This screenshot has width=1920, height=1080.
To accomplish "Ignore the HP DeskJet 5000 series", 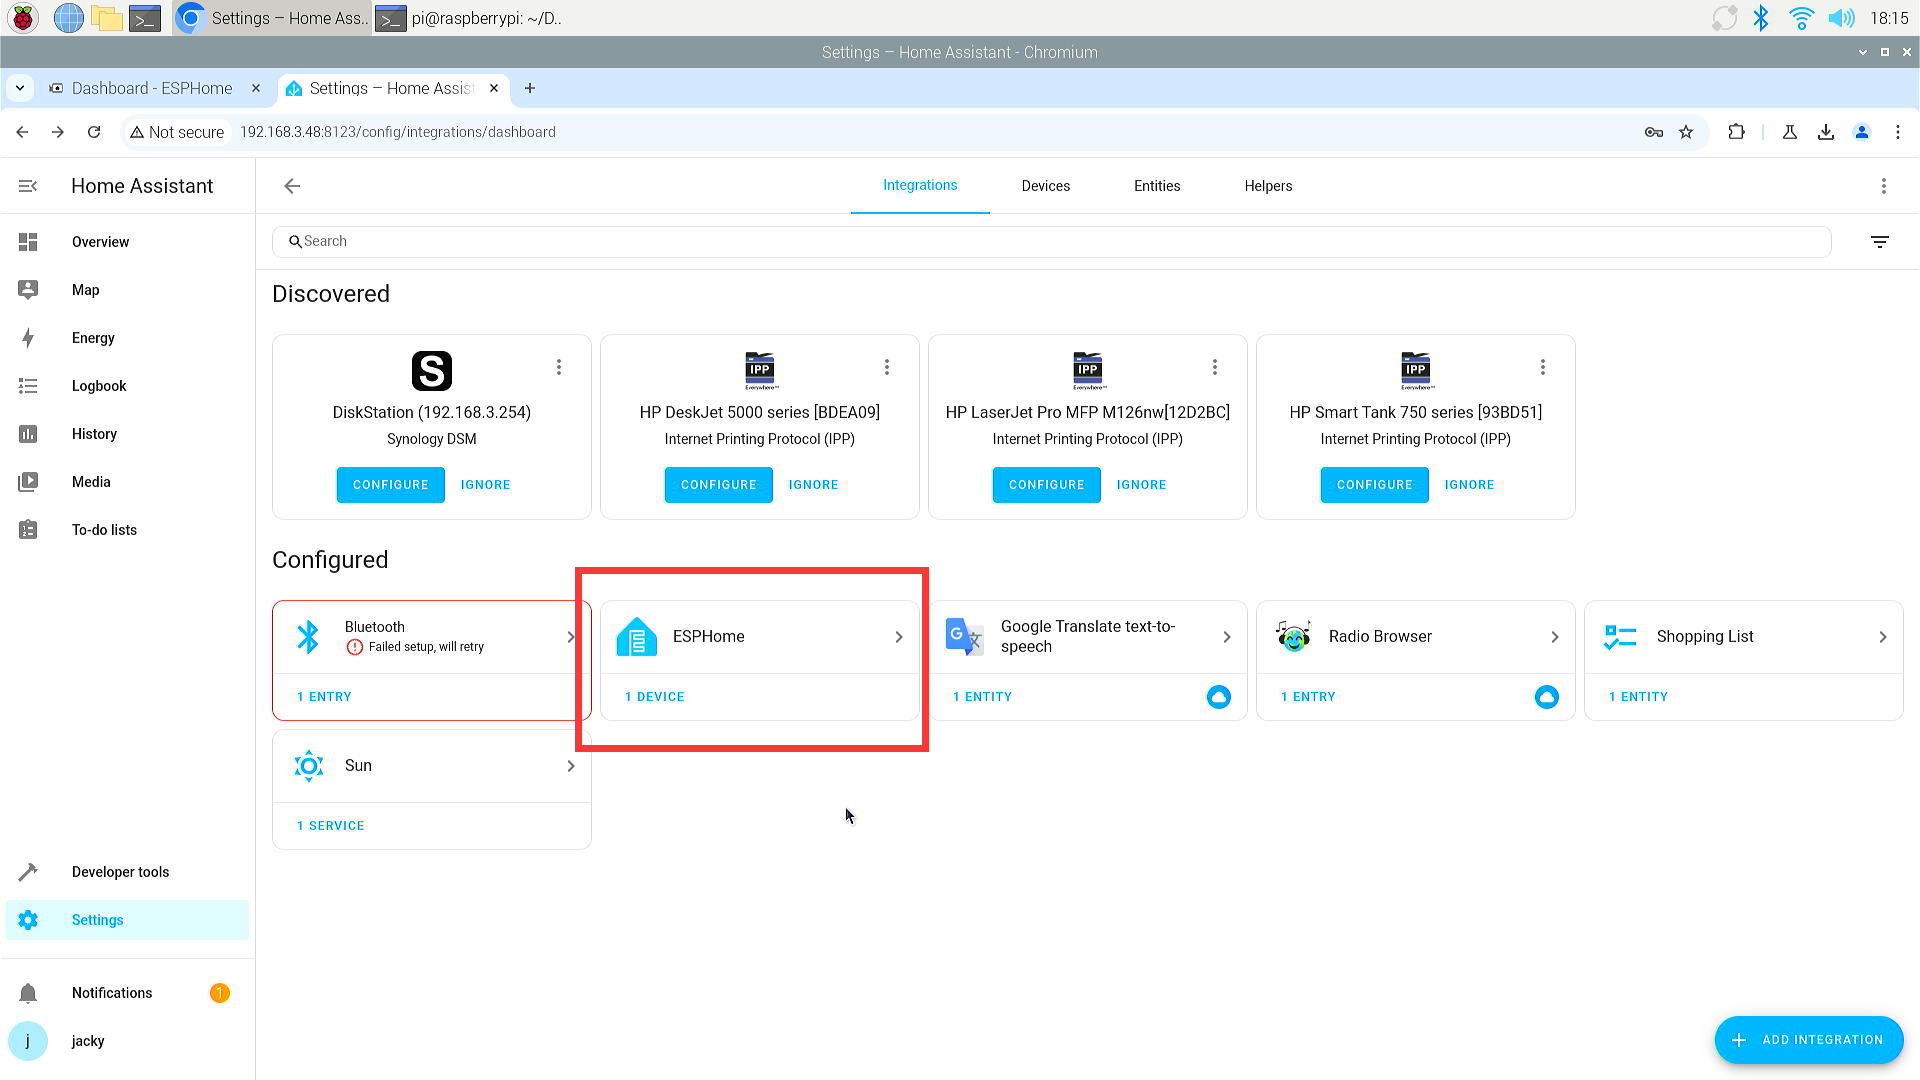I will pos(814,485).
